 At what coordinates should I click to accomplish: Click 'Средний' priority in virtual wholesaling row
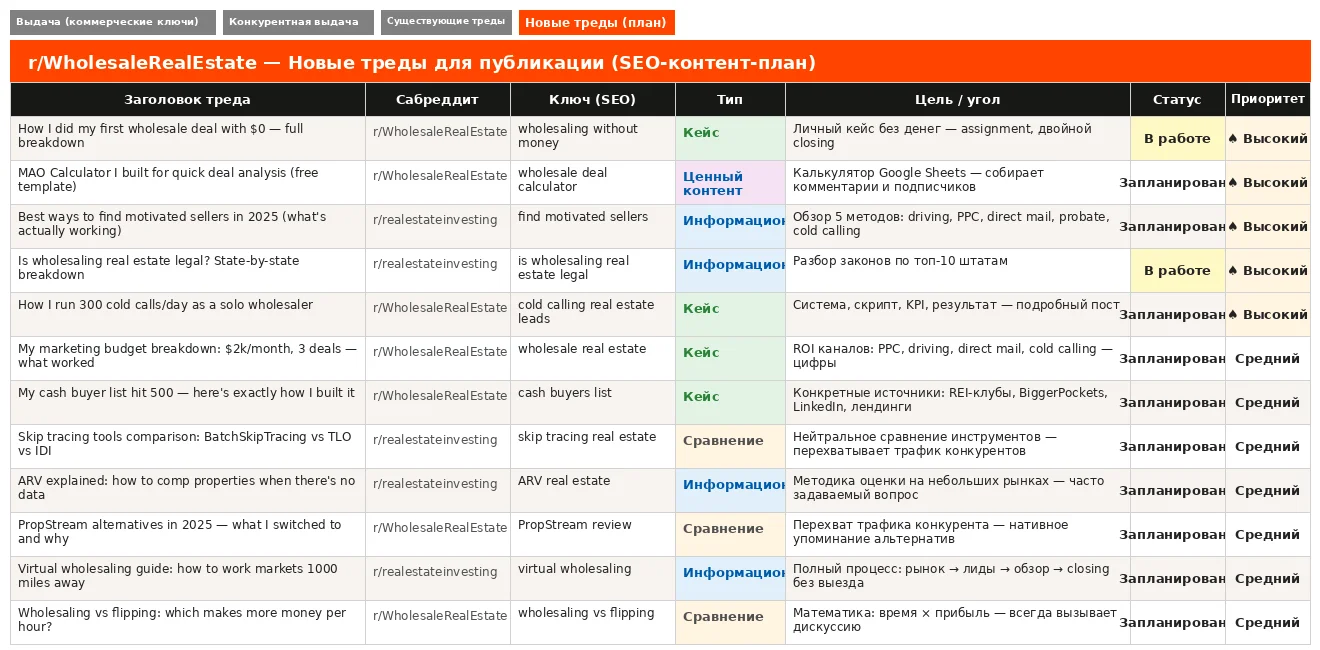point(1268,579)
